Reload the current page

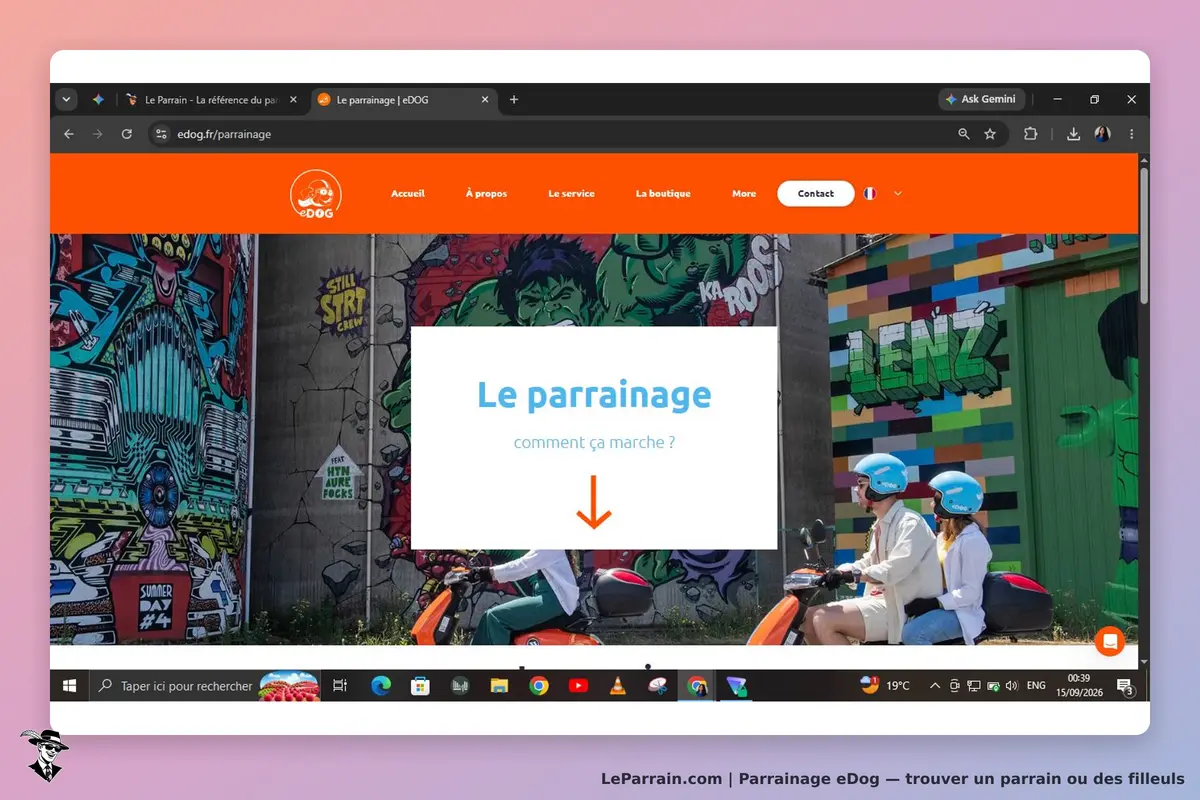click(x=127, y=134)
